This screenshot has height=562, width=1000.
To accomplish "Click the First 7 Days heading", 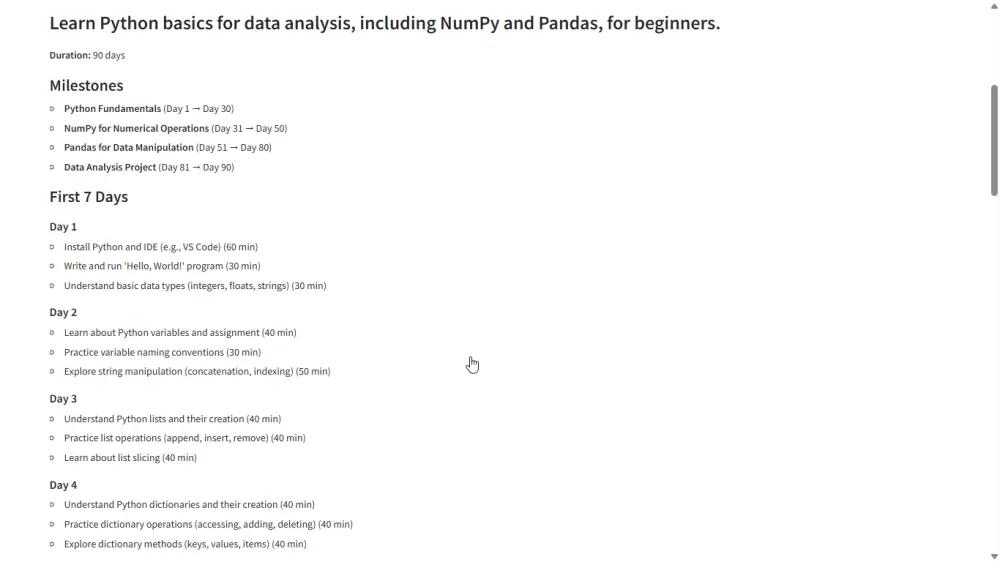I will pyautogui.click(x=89, y=196).
